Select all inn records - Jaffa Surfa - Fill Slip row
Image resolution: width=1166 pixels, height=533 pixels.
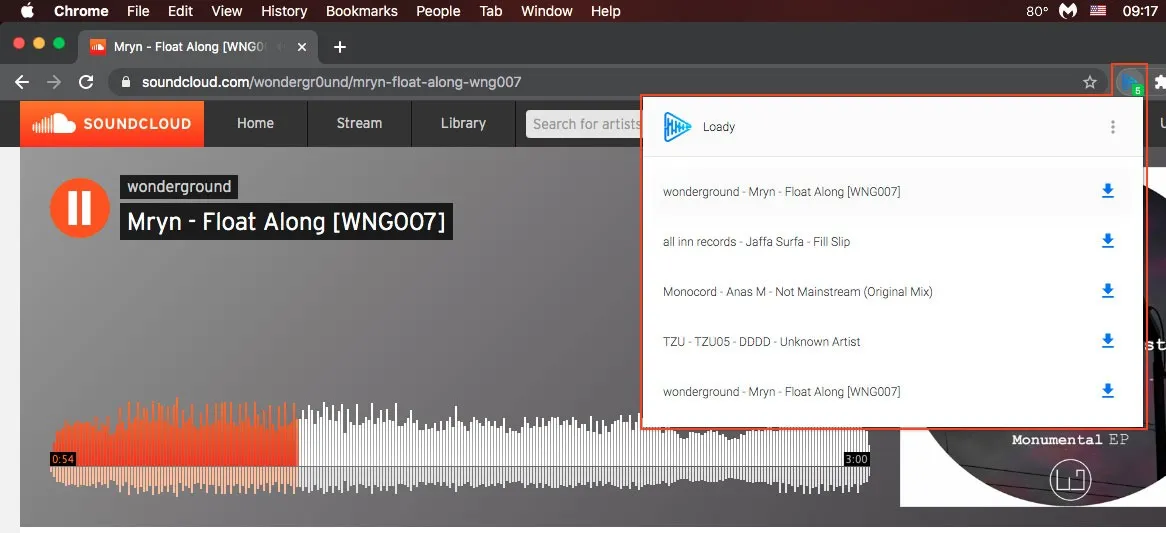(x=892, y=242)
